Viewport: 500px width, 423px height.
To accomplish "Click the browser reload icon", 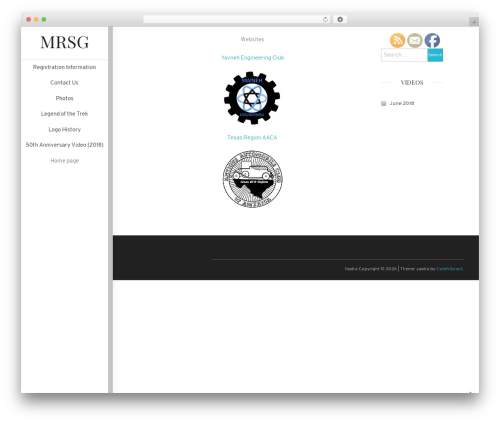I will 325,19.
